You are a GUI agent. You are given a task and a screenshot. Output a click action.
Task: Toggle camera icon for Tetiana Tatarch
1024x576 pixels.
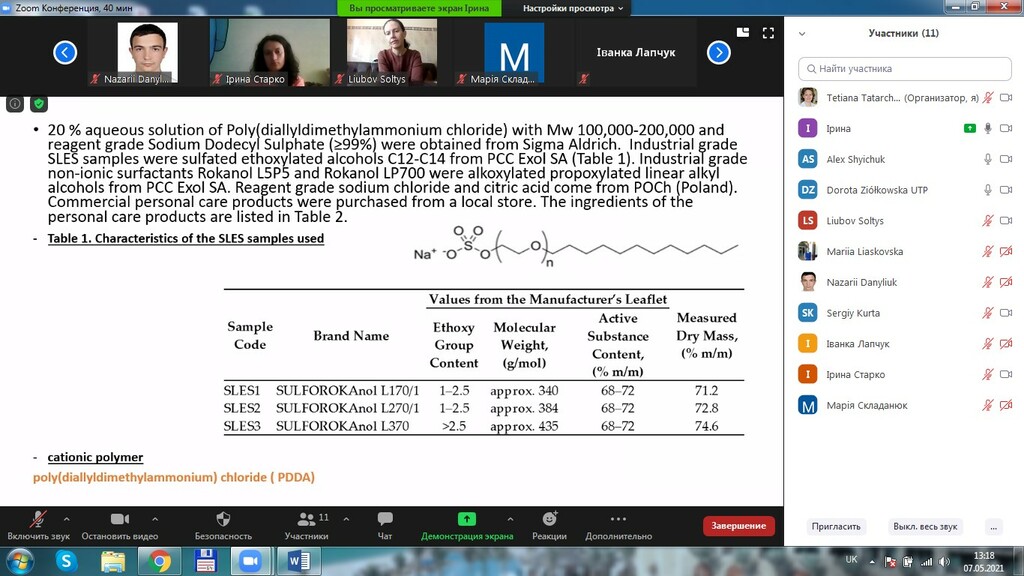click(x=1006, y=98)
